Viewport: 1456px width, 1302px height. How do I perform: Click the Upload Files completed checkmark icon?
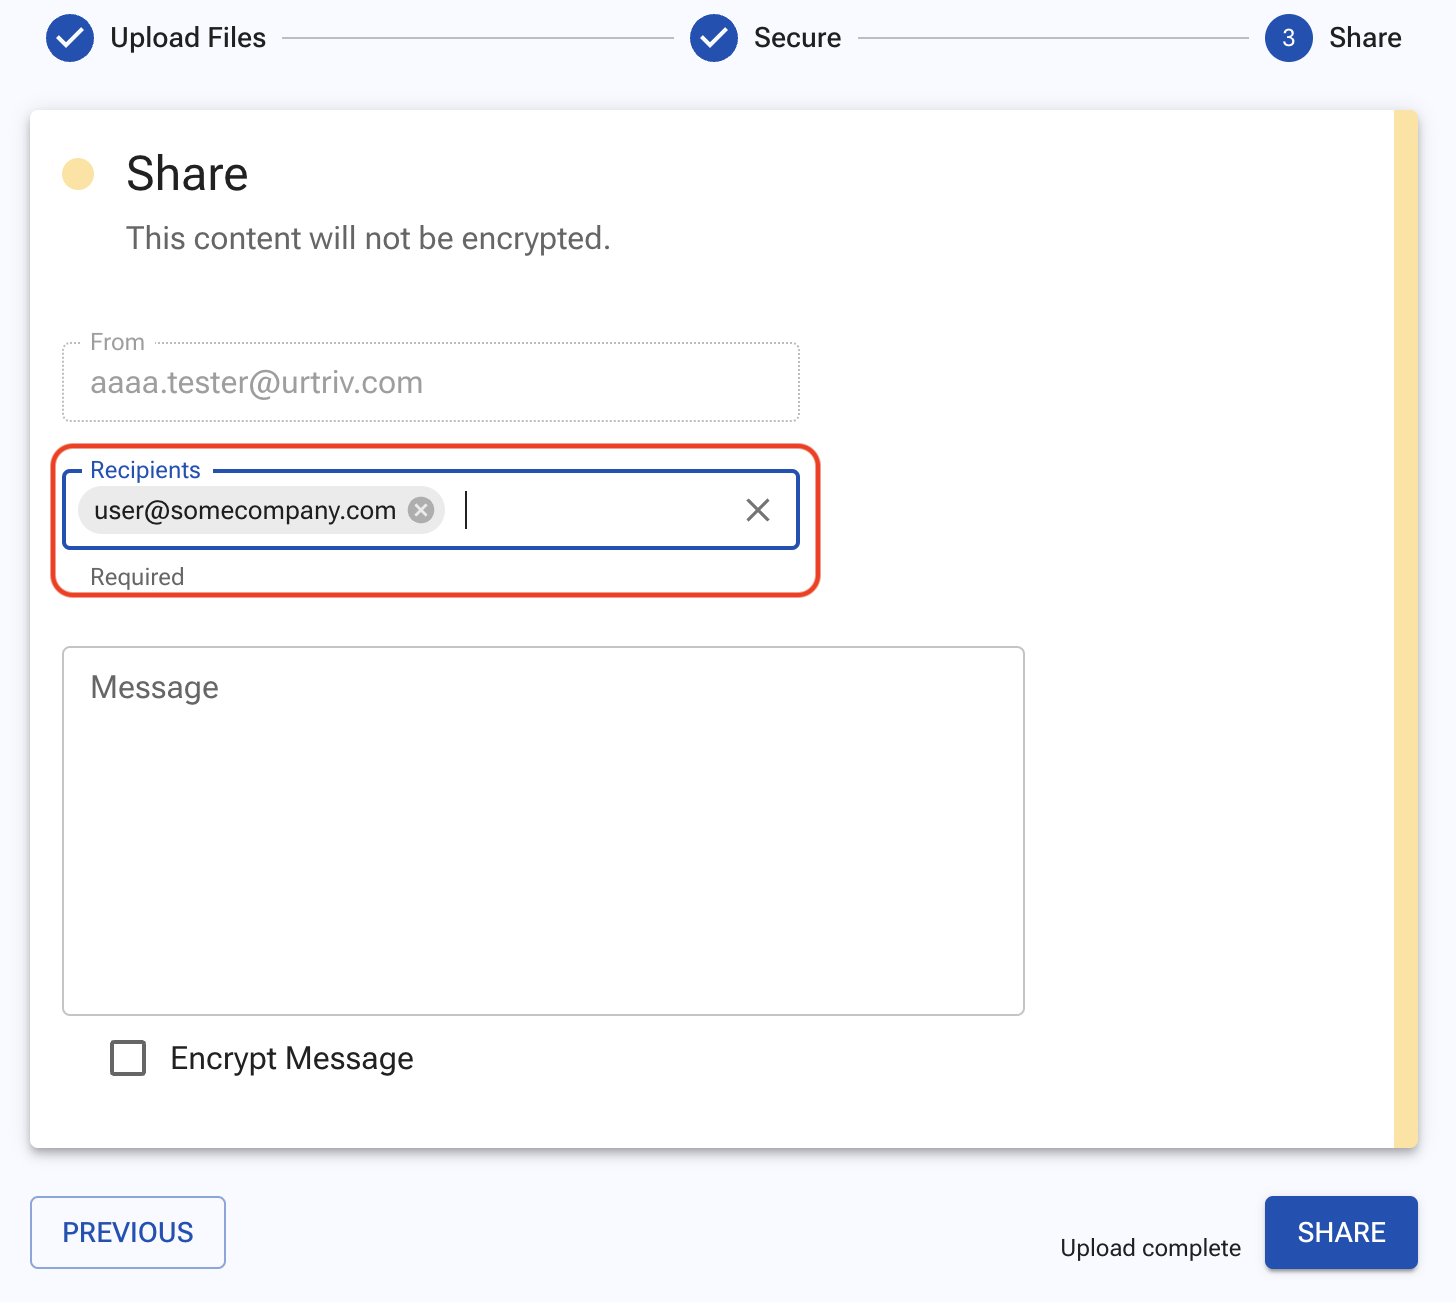(70, 37)
